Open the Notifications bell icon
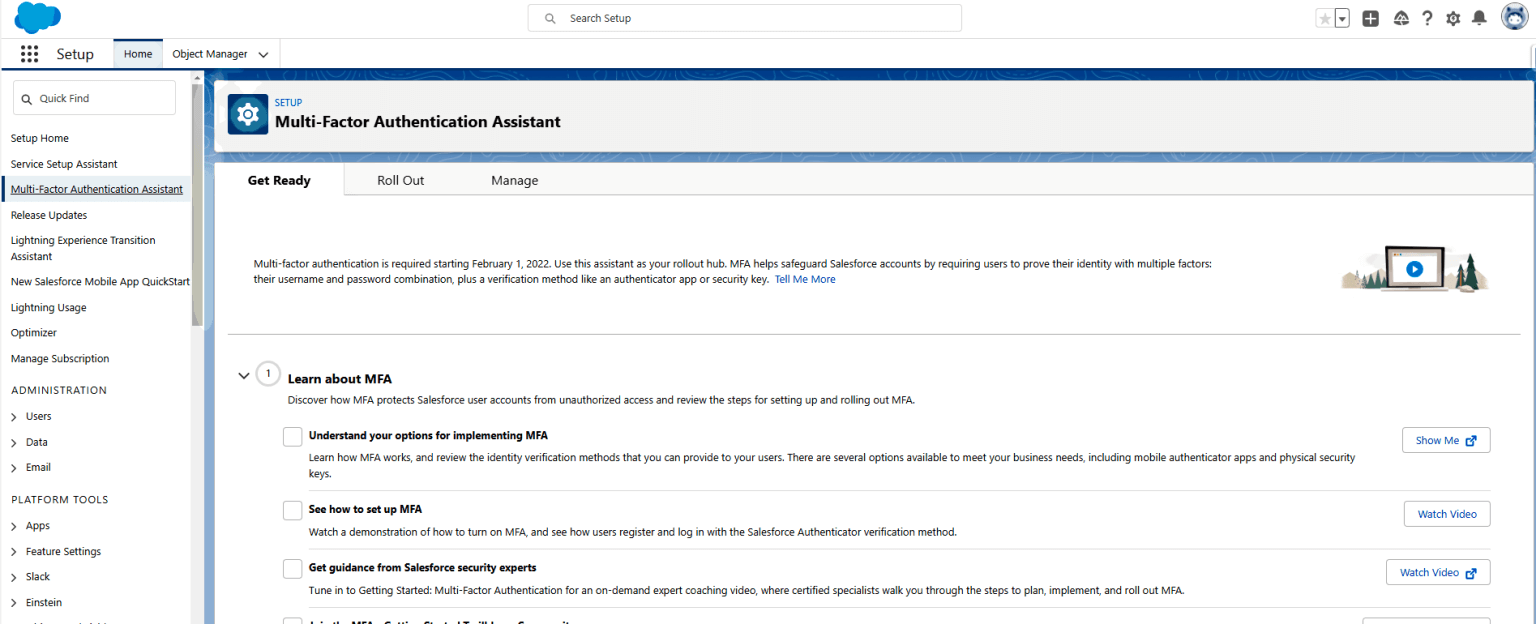The image size is (1536, 624). (1480, 18)
